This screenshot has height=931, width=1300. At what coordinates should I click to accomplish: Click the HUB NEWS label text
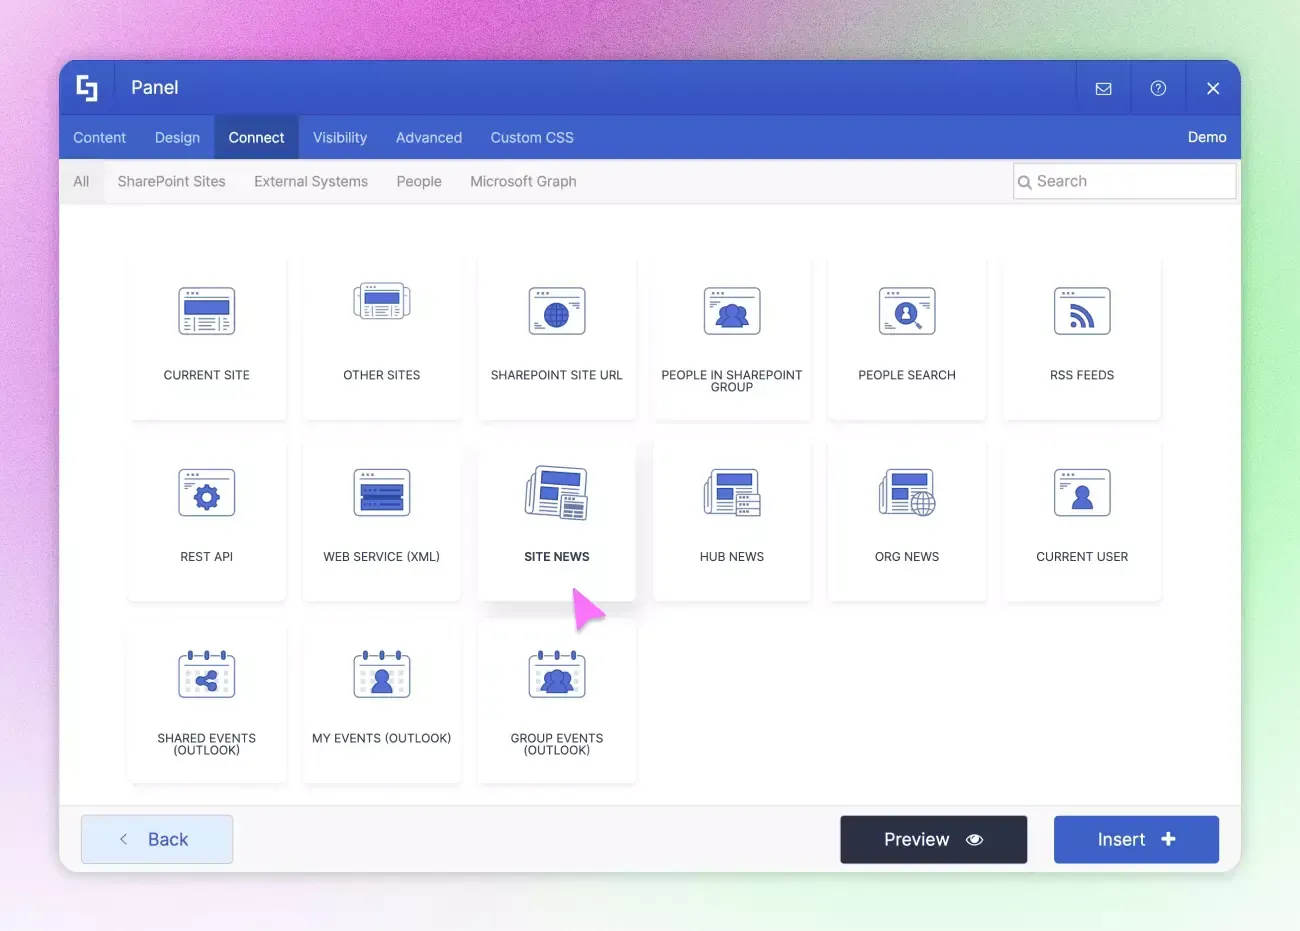(732, 557)
